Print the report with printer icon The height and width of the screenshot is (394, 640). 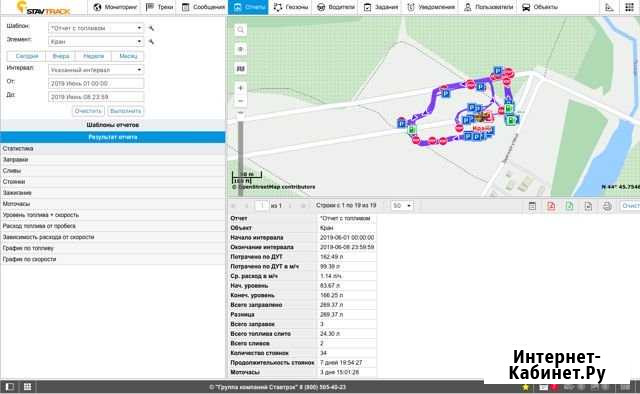(607, 206)
